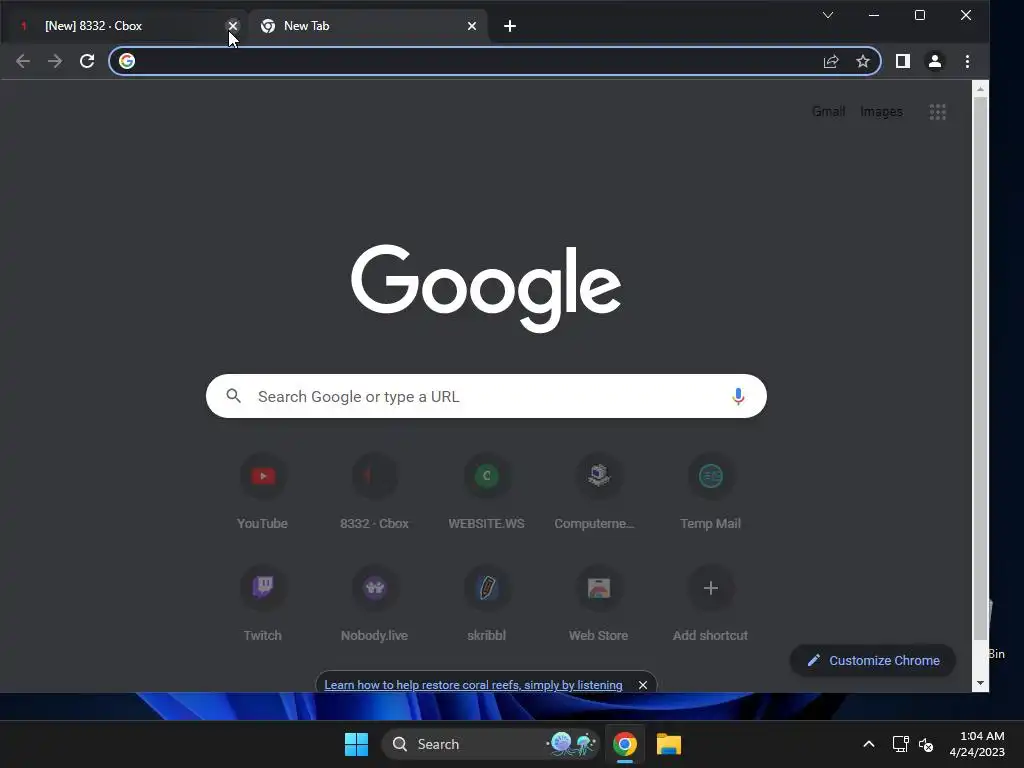Expand the tab search dropdown
Screen dimensions: 1024x768
point(827,15)
